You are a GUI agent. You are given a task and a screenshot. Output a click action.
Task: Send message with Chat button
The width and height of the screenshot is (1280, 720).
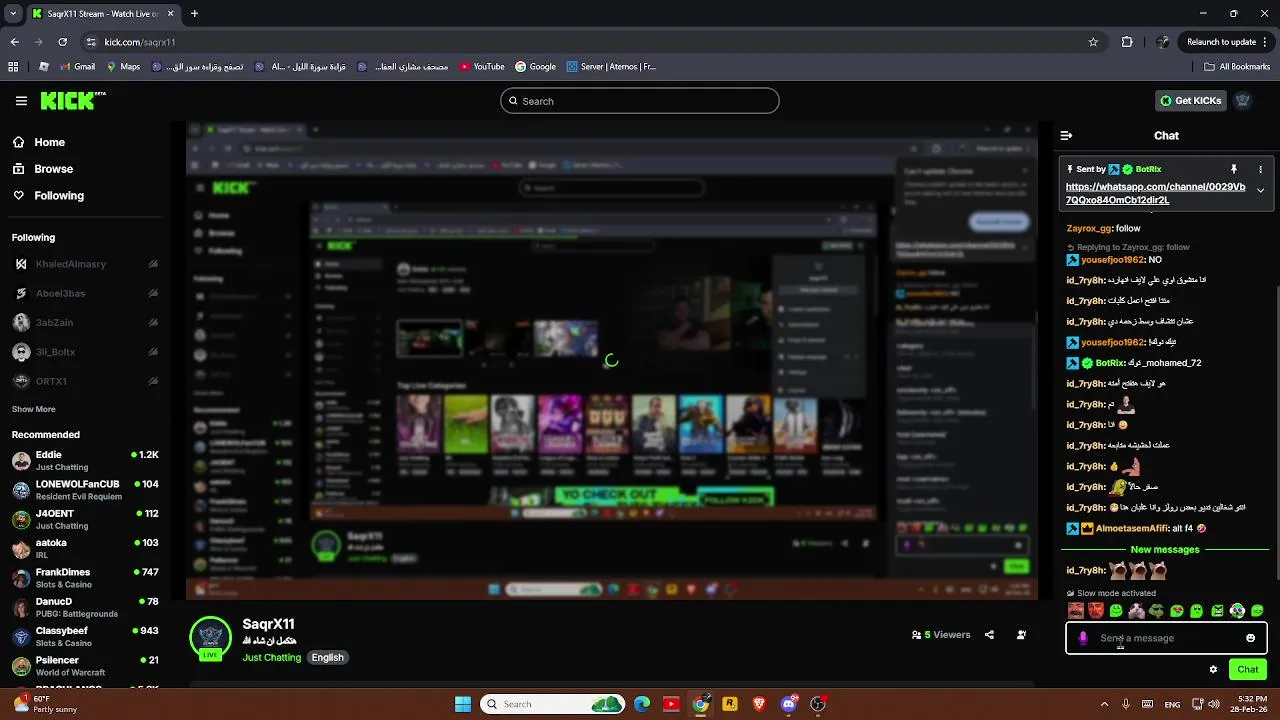pyautogui.click(x=1248, y=670)
